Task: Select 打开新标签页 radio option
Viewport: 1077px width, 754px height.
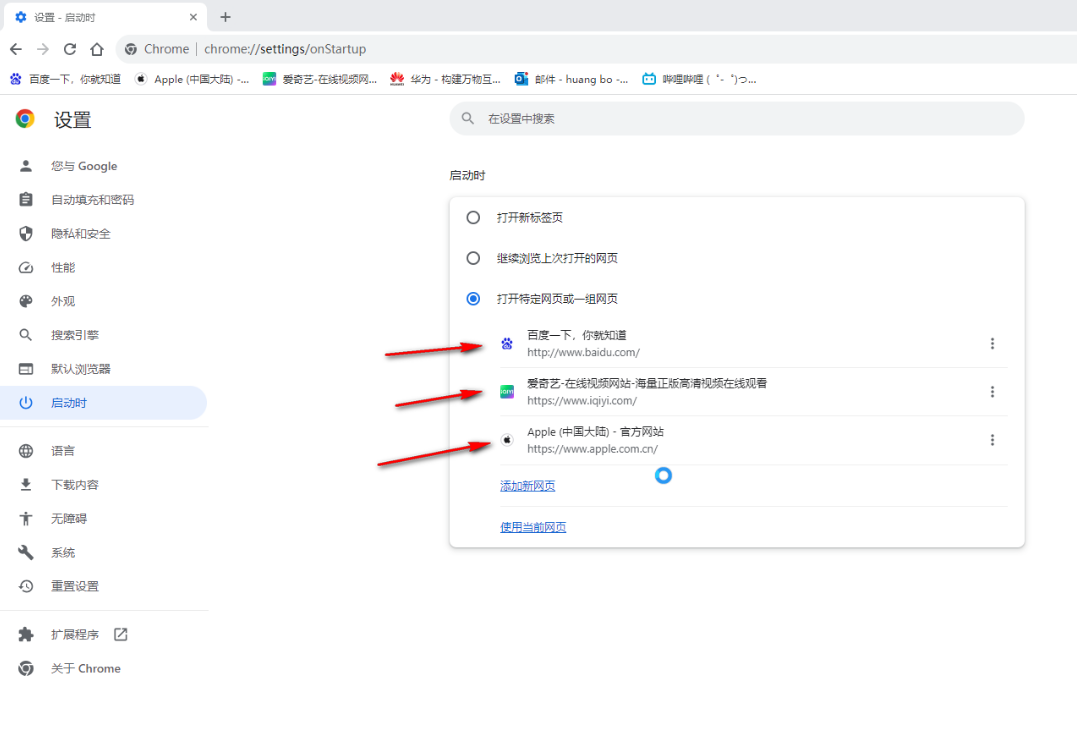Action: point(473,218)
